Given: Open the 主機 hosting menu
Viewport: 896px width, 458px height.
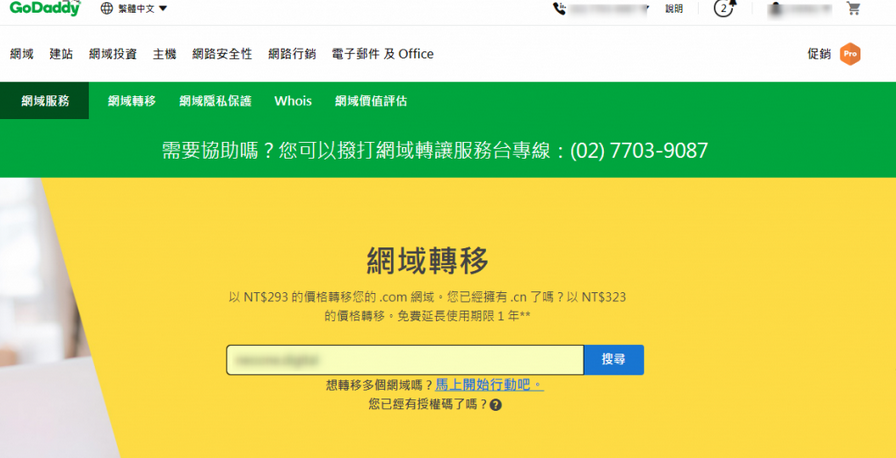Looking at the screenshot, I should (164, 54).
